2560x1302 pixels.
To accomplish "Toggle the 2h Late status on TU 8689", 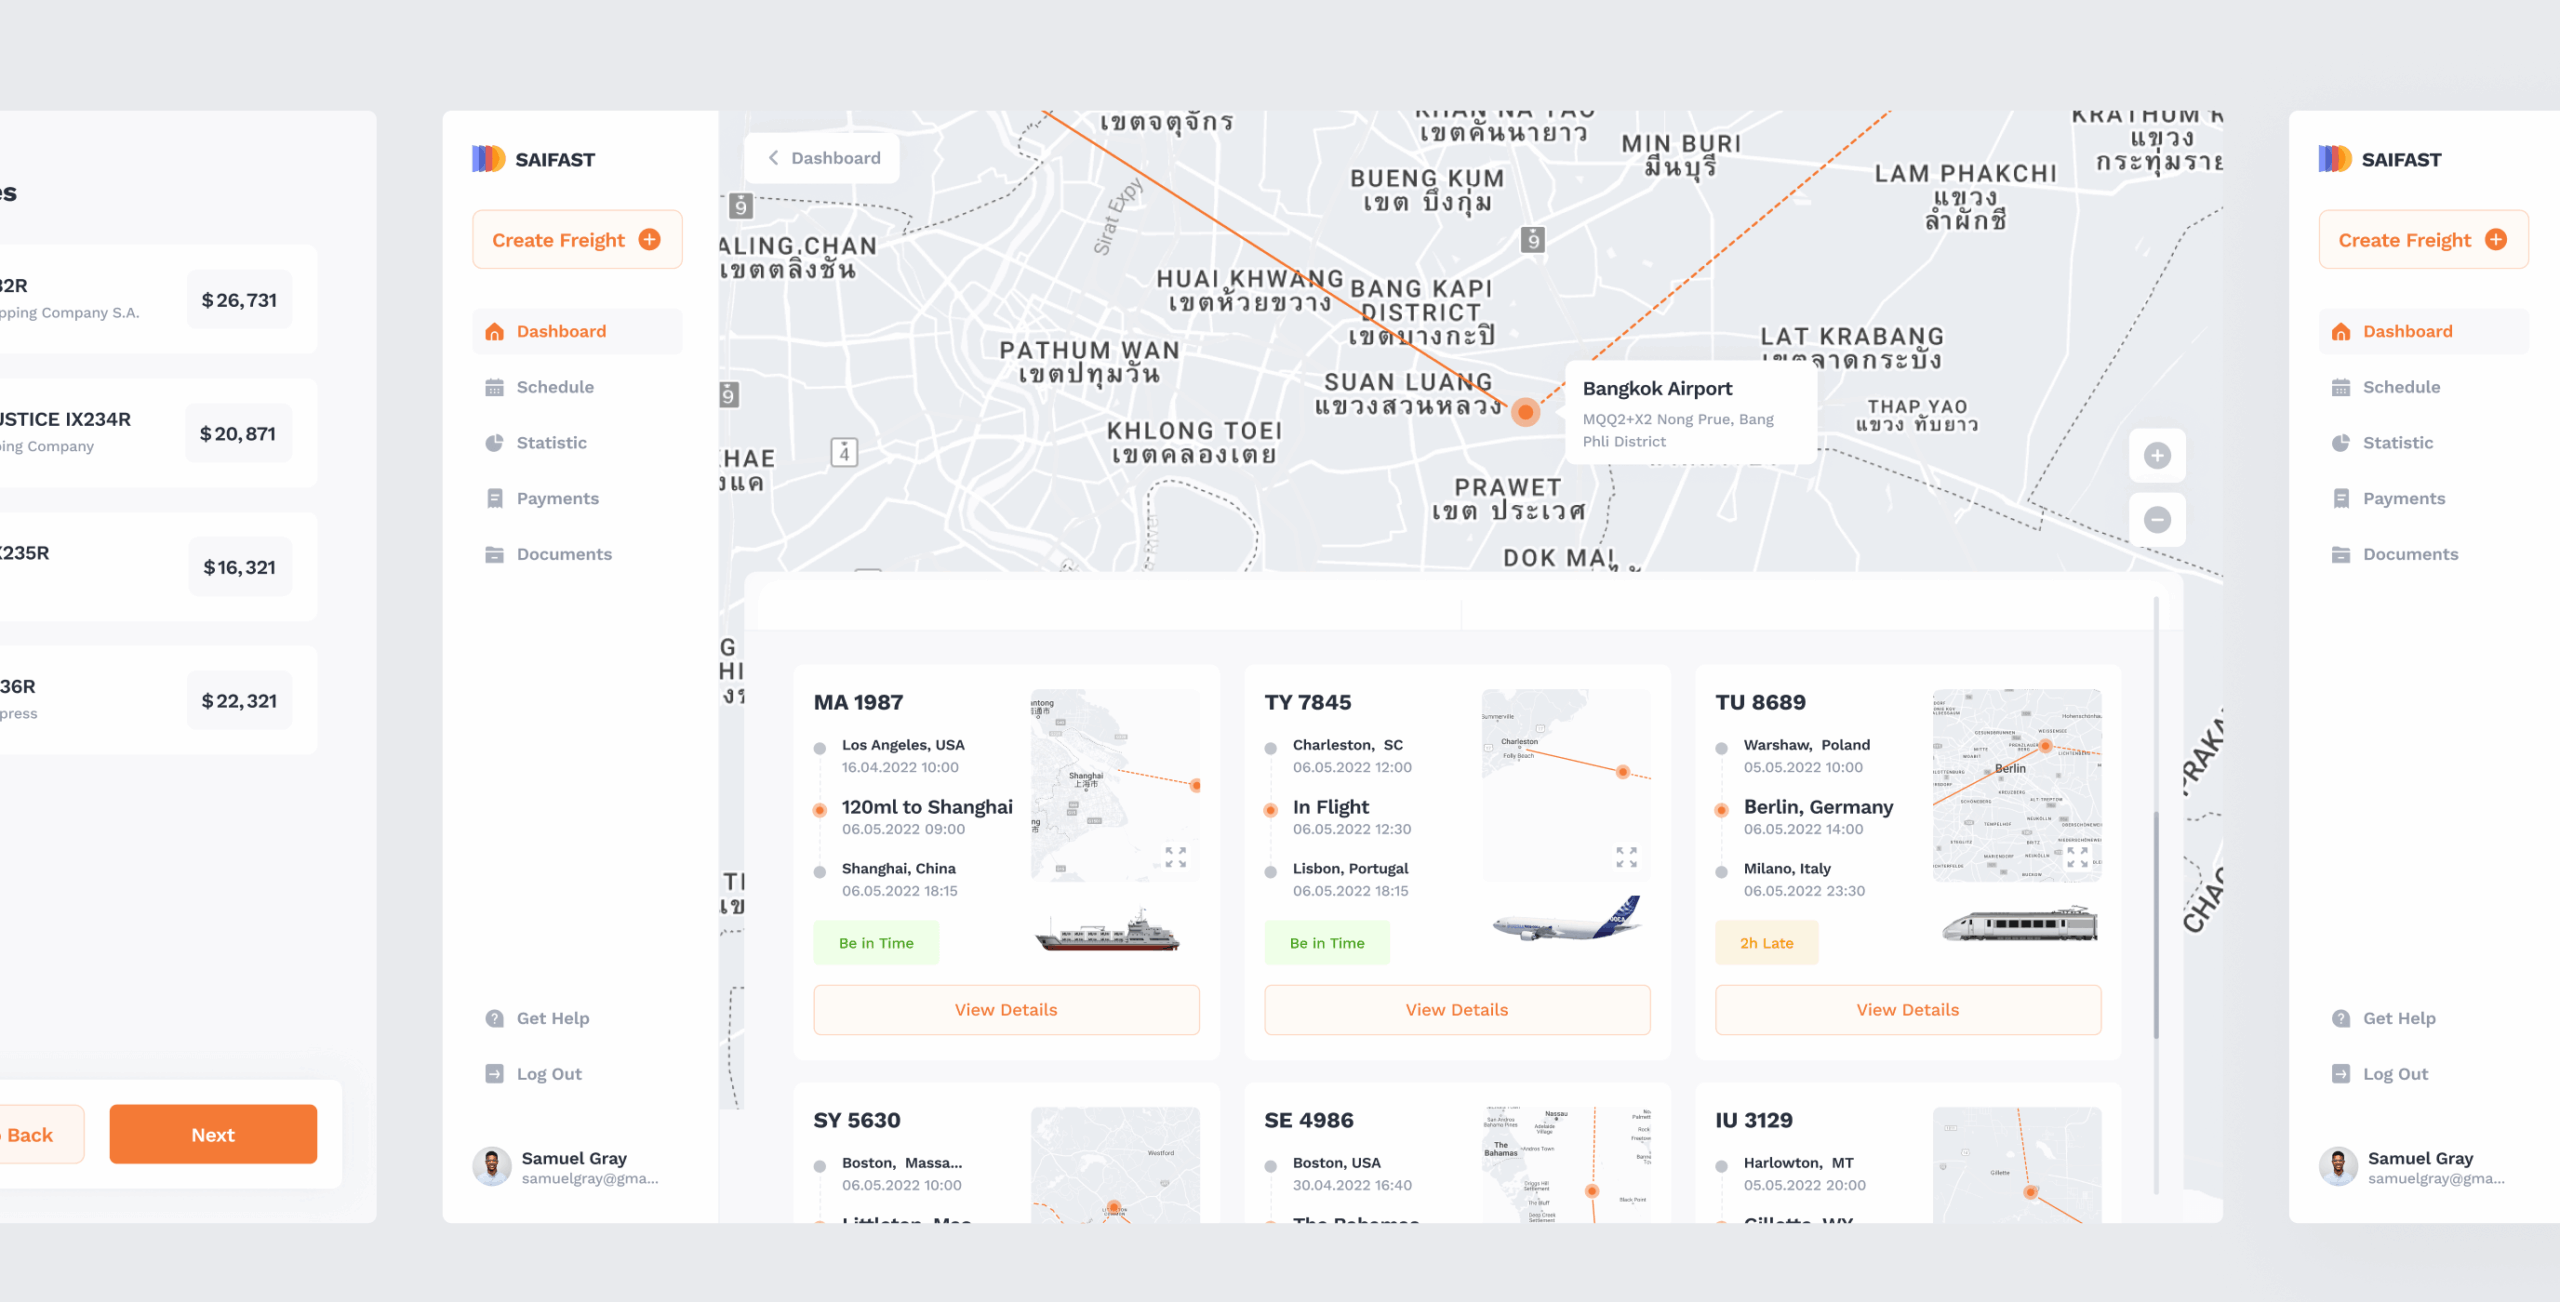I will pos(1766,942).
